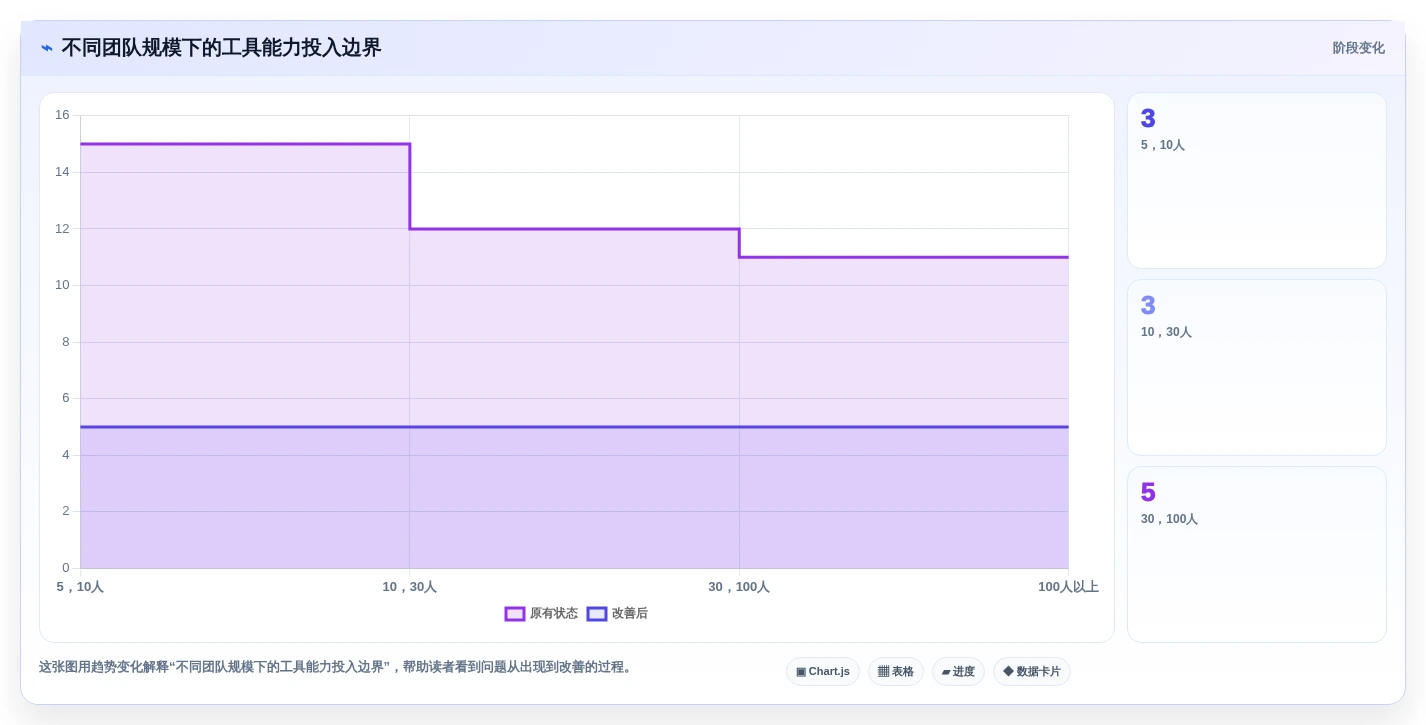Click the blue 改善后 legend swatch
Screen dimensions: 1426x725
coord(597,614)
